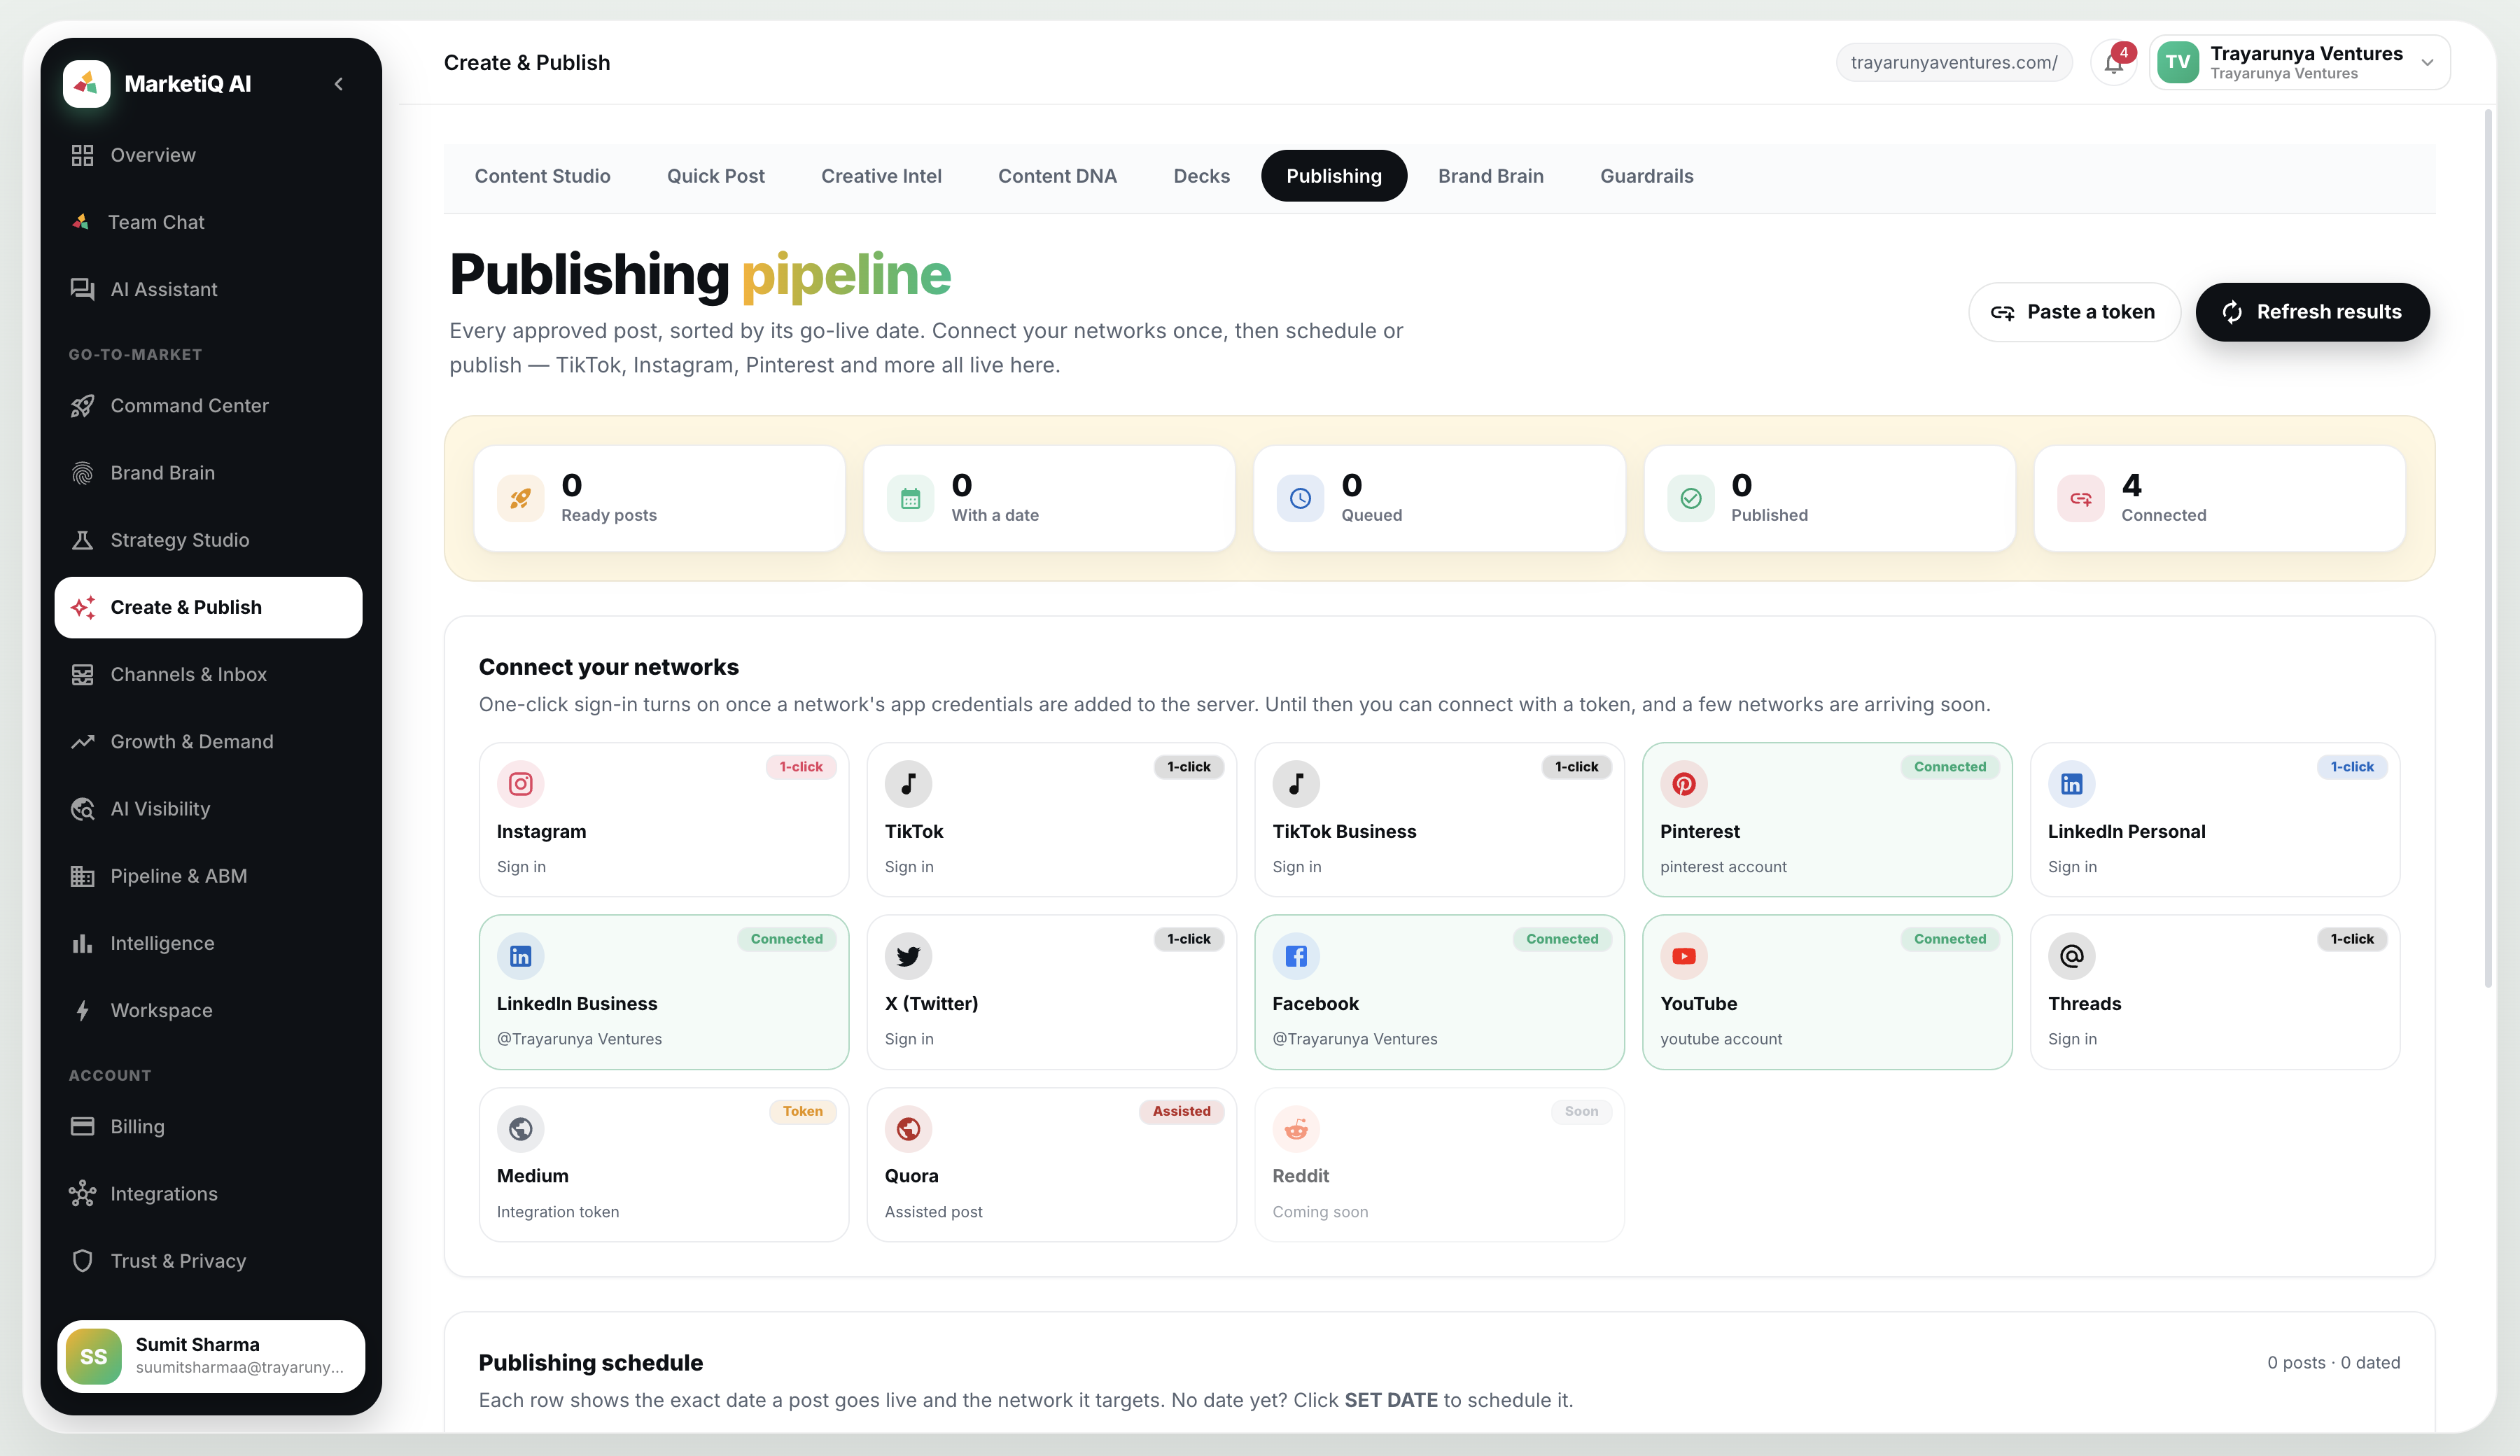Switch to the Guardrails tab
Image resolution: width=2520 pixels, height=1456 pixels.
click(1646, 176)
